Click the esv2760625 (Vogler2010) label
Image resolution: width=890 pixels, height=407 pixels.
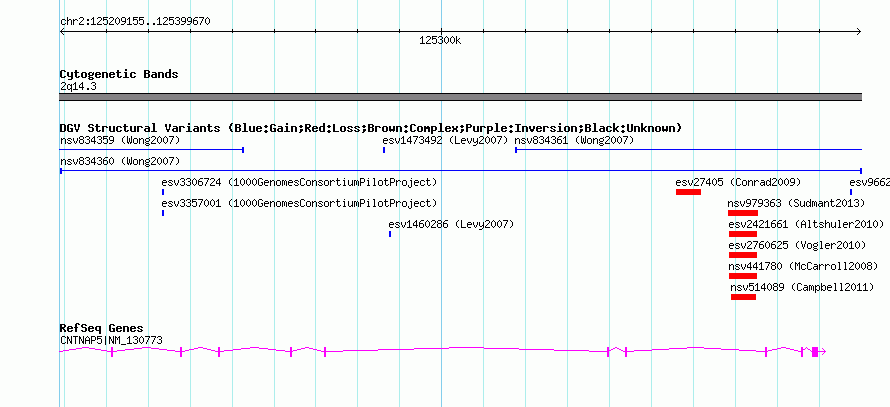(797, 245)
